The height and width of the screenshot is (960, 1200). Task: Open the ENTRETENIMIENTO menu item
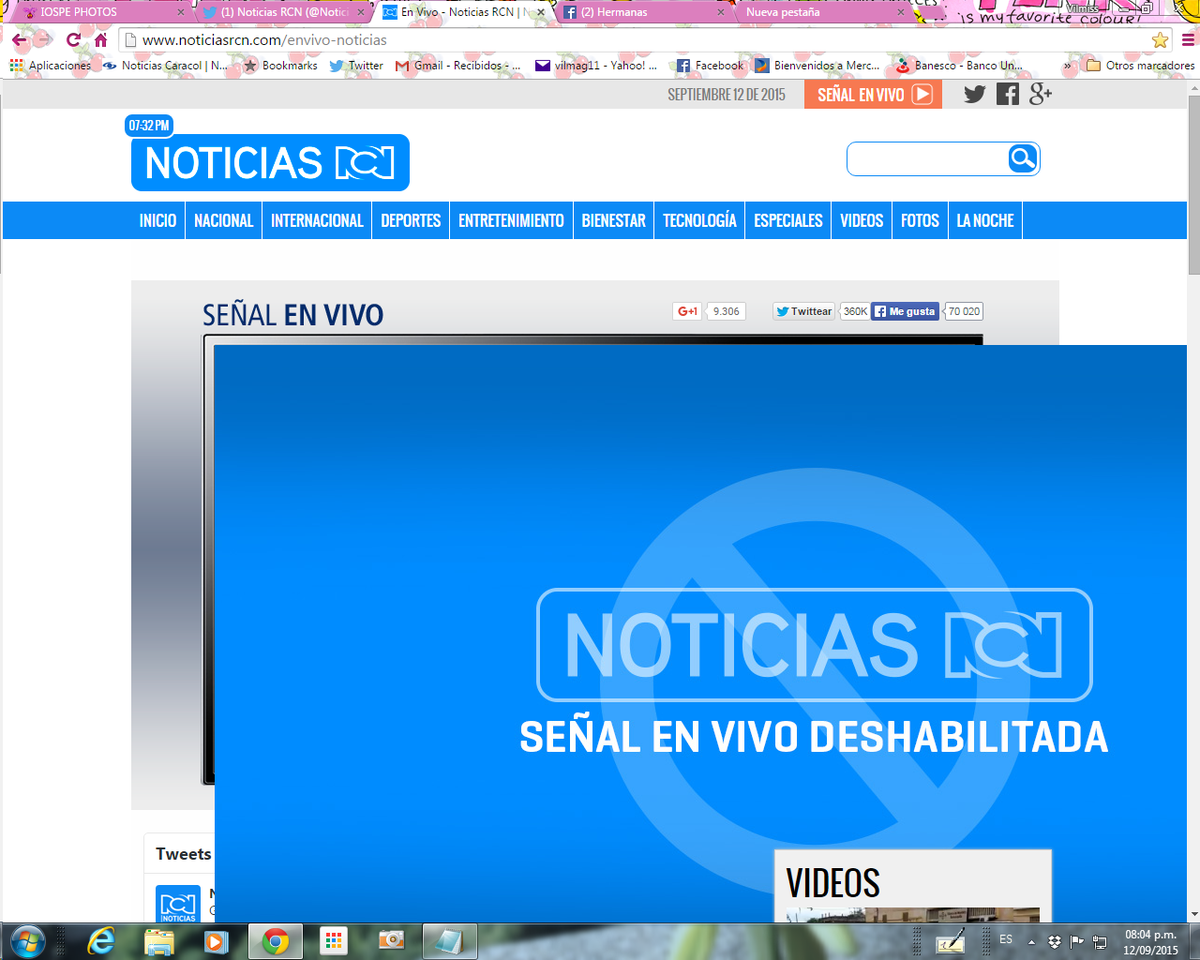511,220
